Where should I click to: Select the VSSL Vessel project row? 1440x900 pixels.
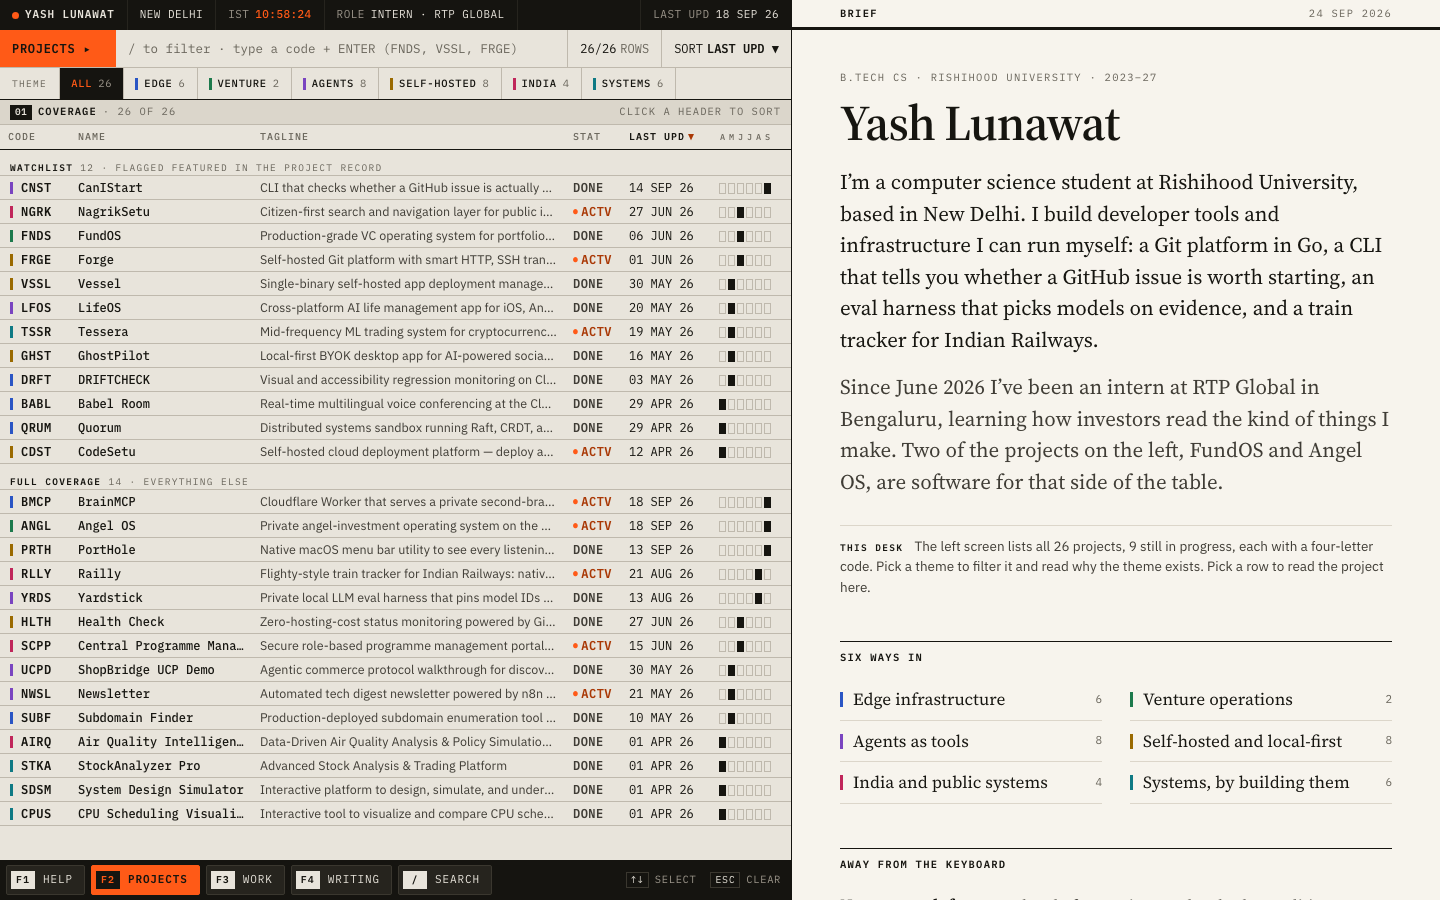click(395, 284)
